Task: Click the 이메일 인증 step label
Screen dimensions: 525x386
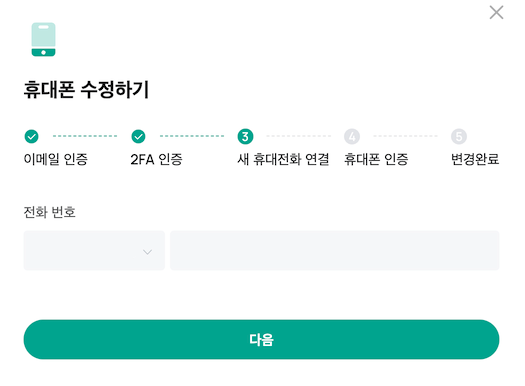Action: pyautogui.click(x=56, y=159)
